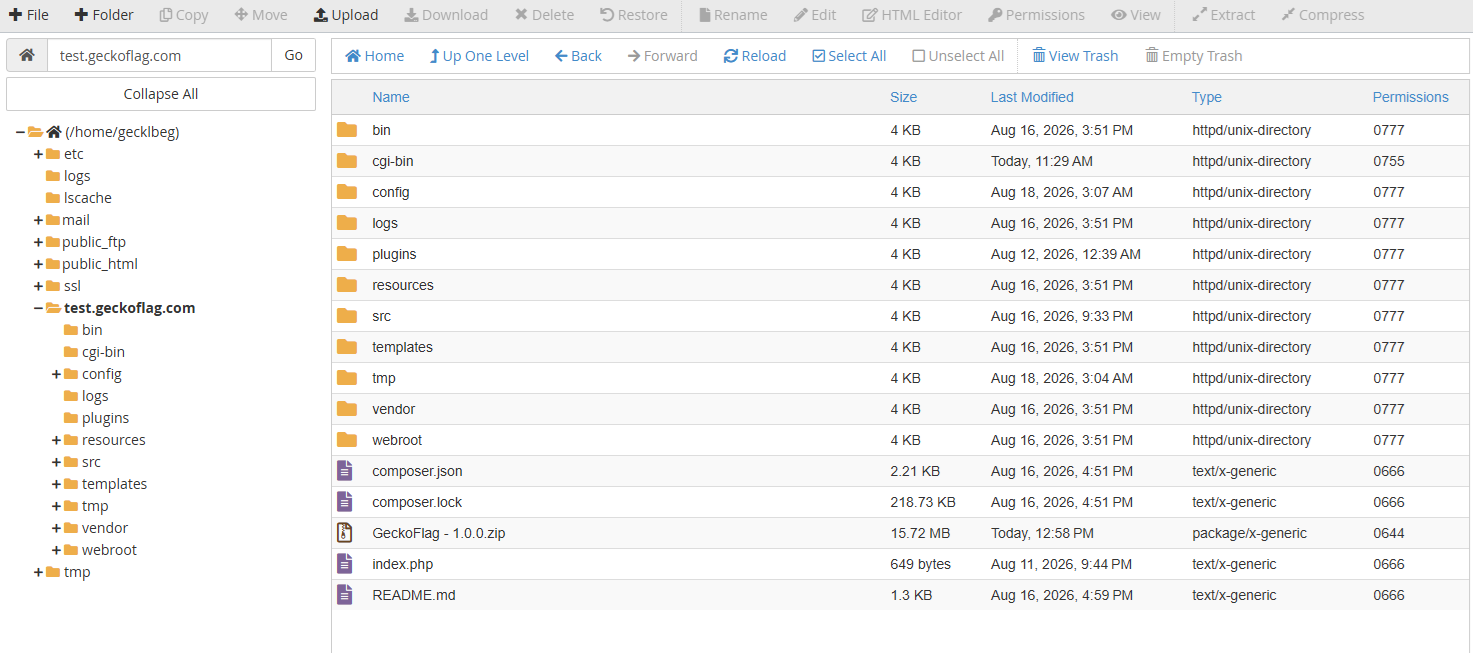
Task: Expand the mail tree folder
Action: click(x=38, y=220)
